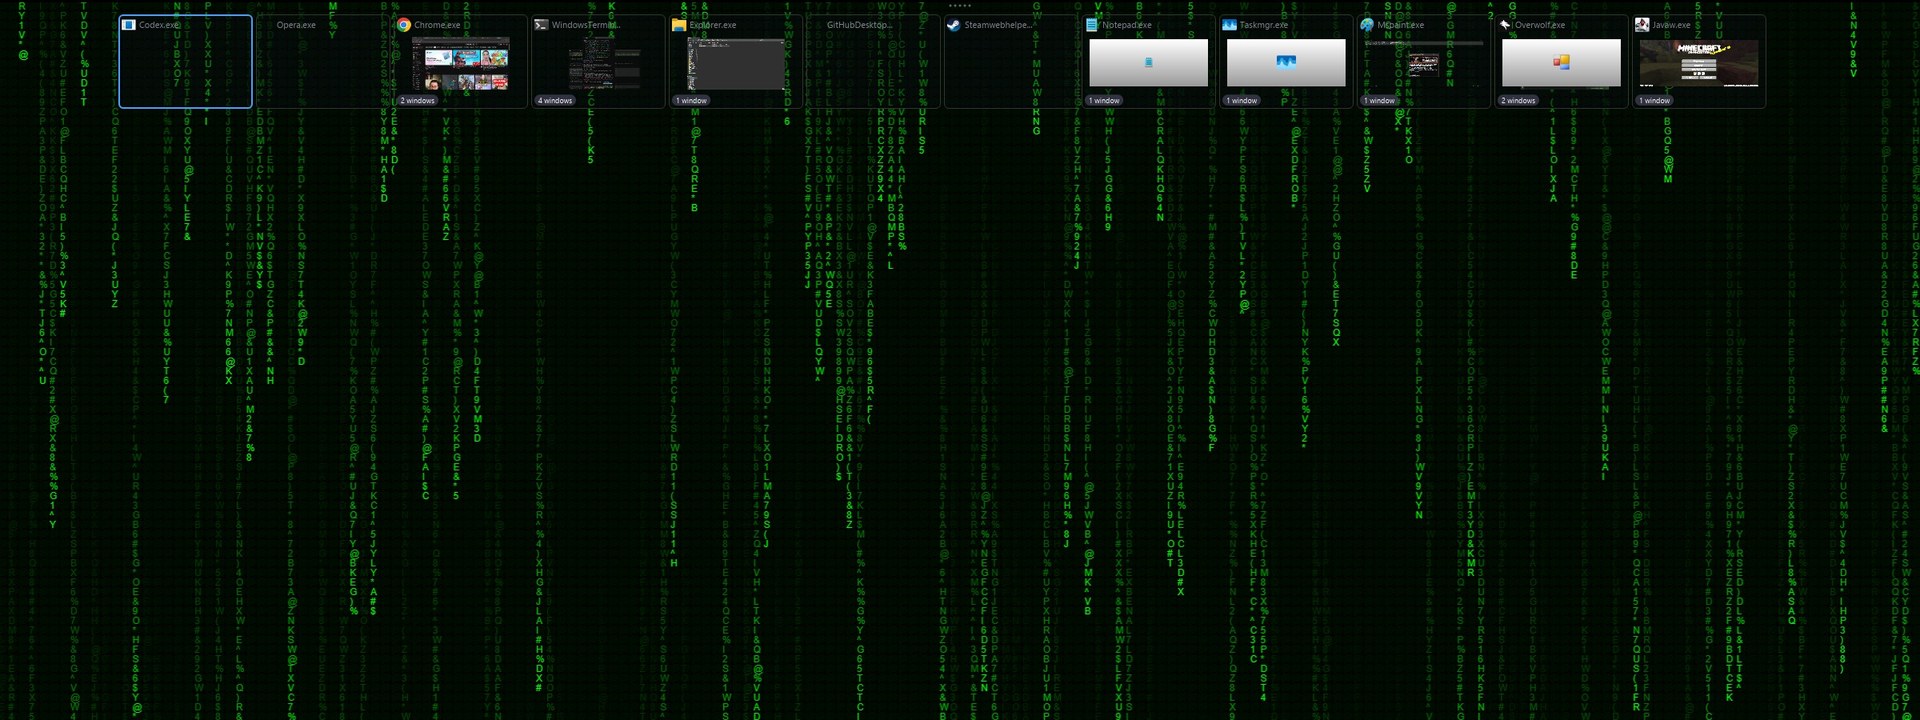Image resolution: width=1920 pixels, height=720 pixels.
Task: Open the Task Manager preview thumbnail
Action: coord(1286,63)
